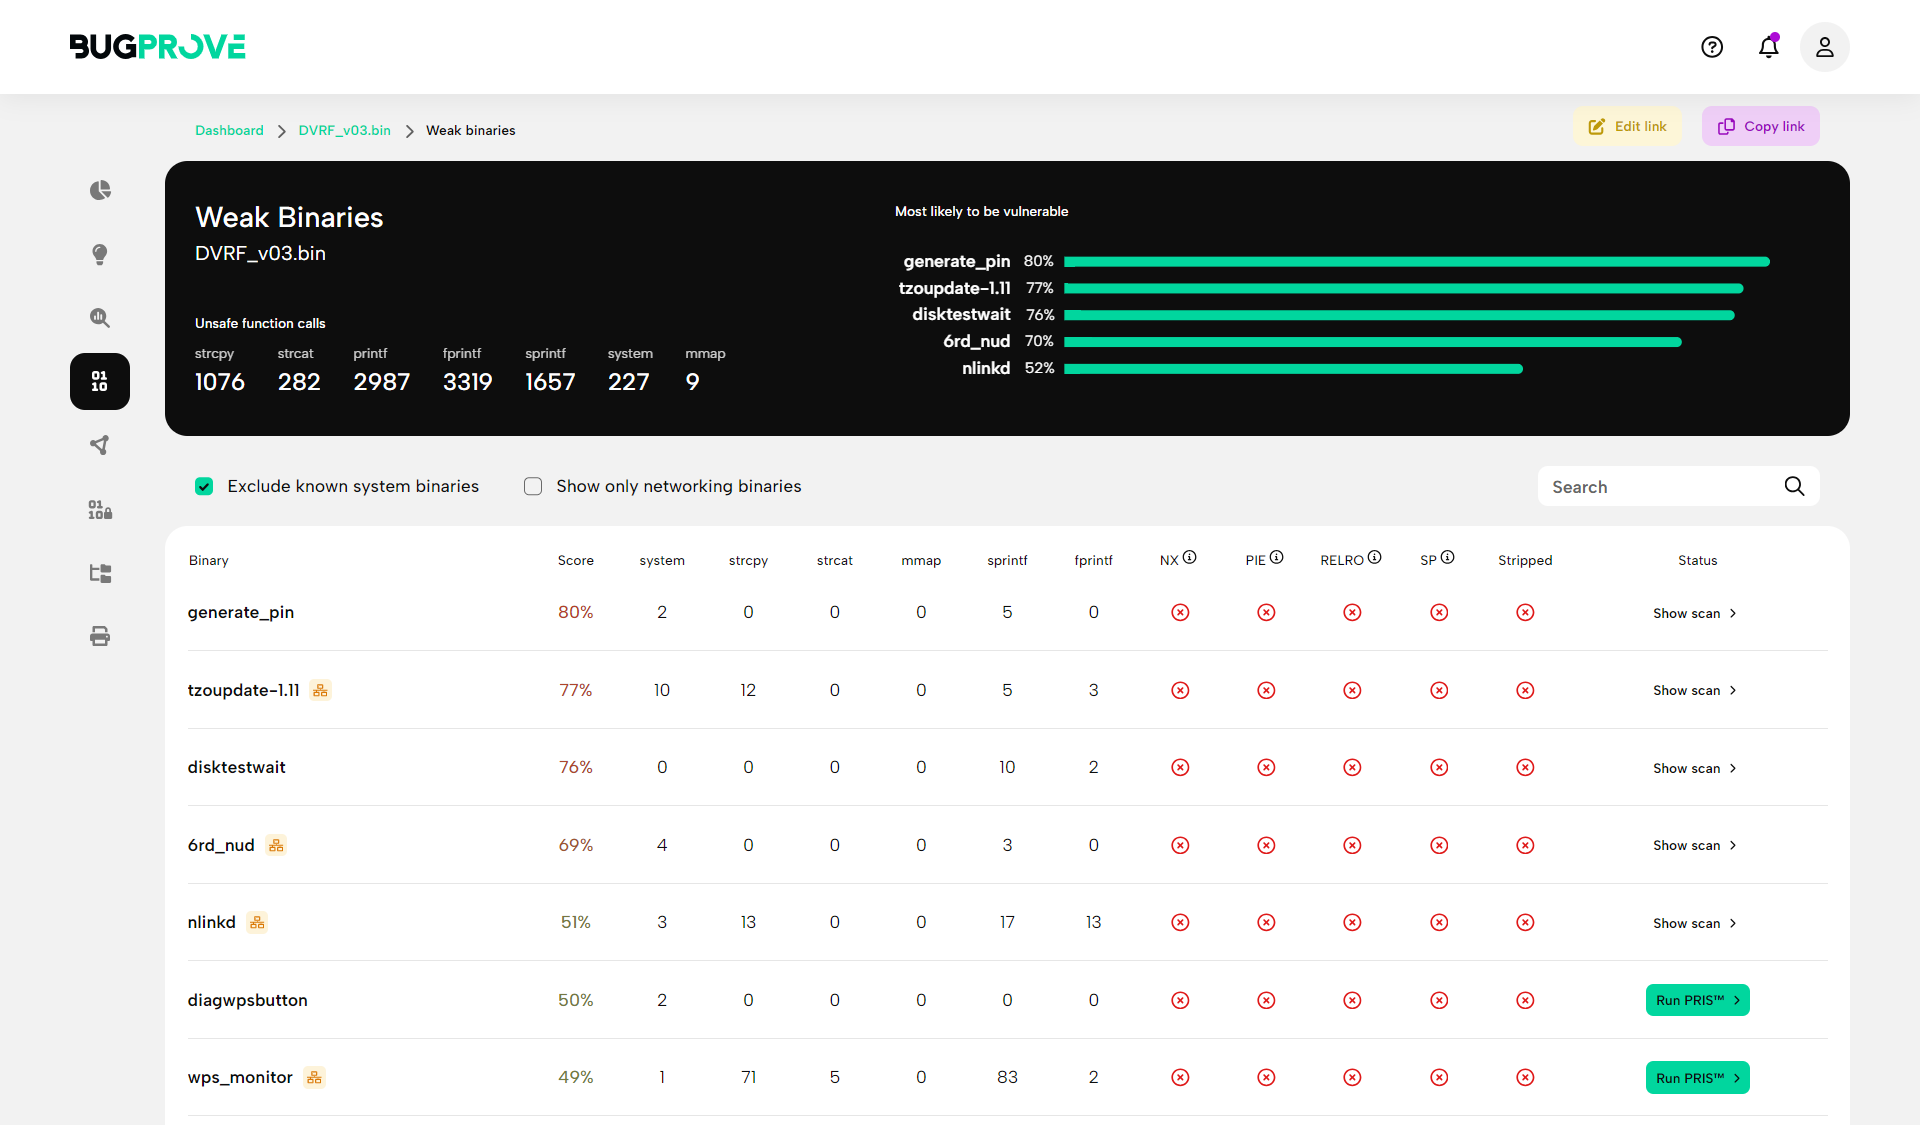This screenshot has height=1125, width=1920.
Task: Click the printer report icon in sidebar
Action: [100, 636]
